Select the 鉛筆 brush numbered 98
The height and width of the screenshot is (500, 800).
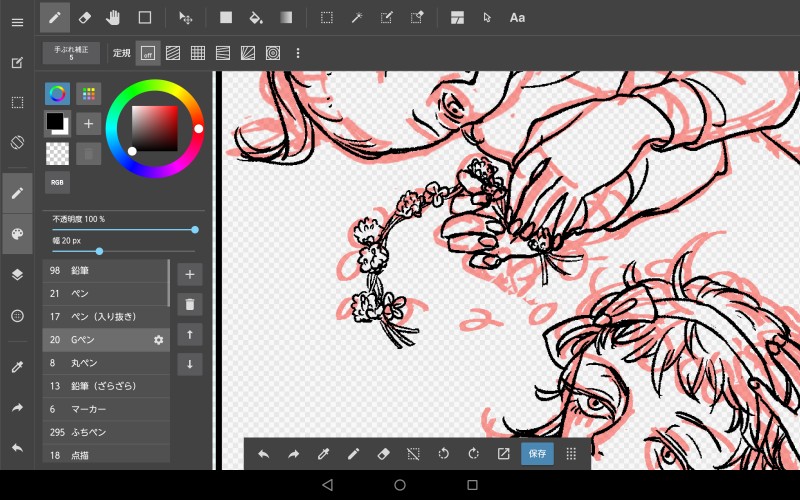tap(106, 270)
